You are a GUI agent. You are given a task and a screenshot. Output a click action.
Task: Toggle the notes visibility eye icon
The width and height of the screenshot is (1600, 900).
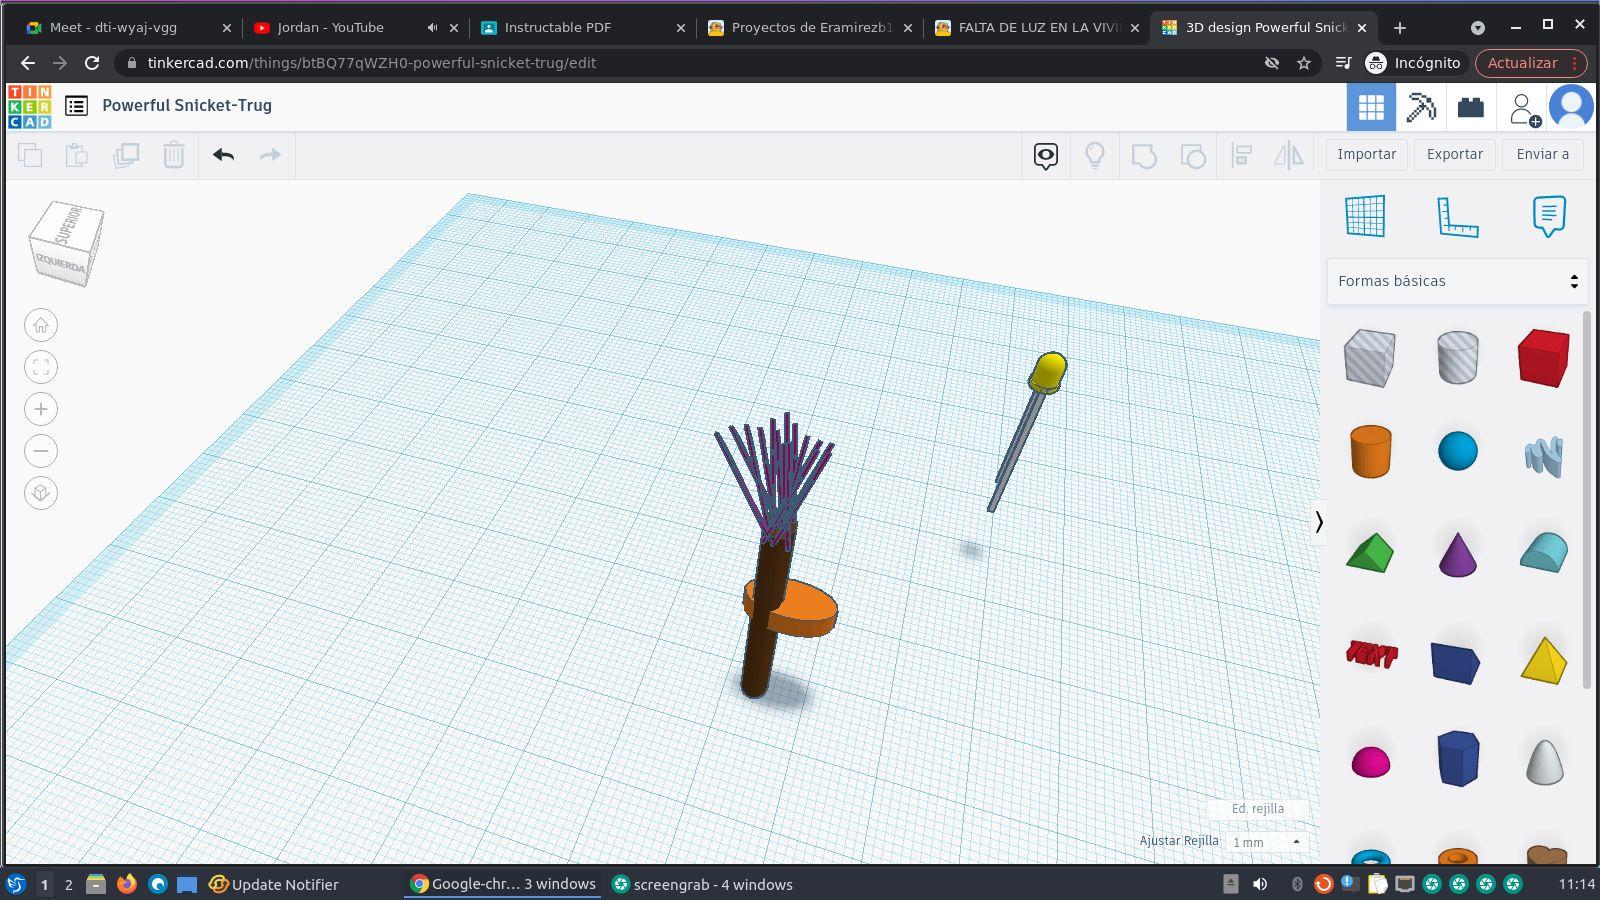pyautogui.click(x=1046, y=155)
